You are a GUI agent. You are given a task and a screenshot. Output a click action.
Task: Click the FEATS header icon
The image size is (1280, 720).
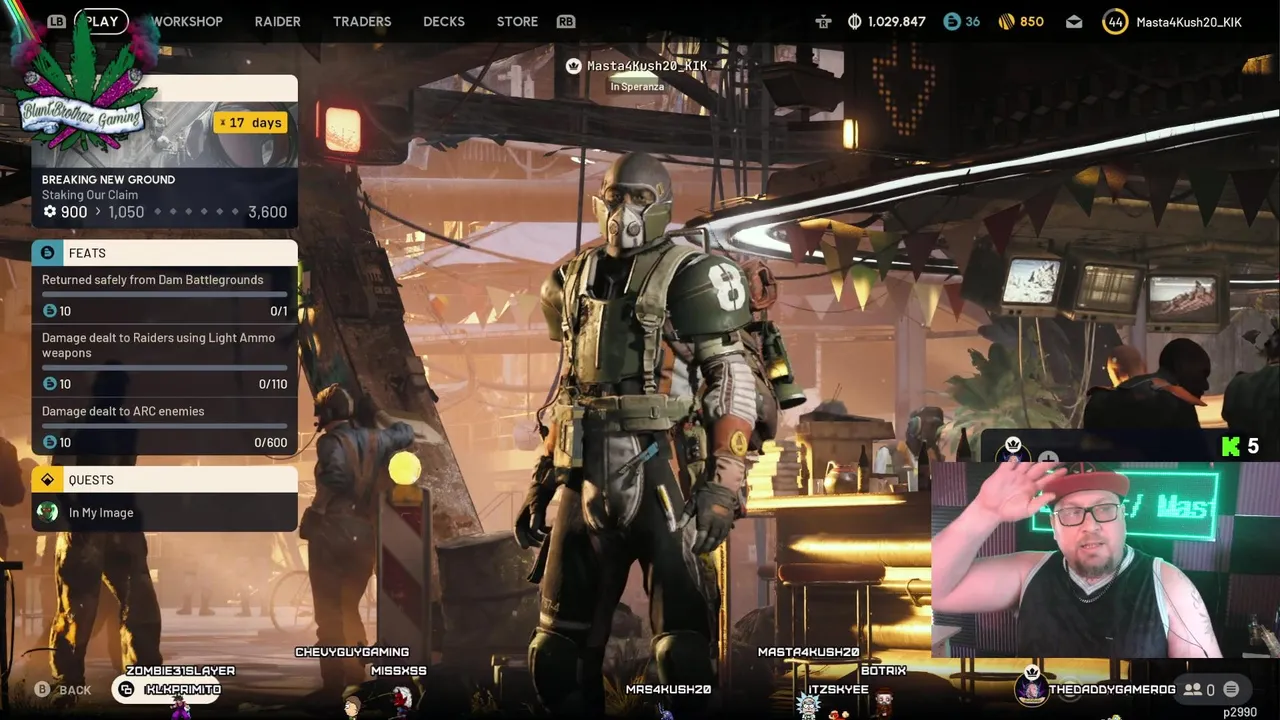47,253
